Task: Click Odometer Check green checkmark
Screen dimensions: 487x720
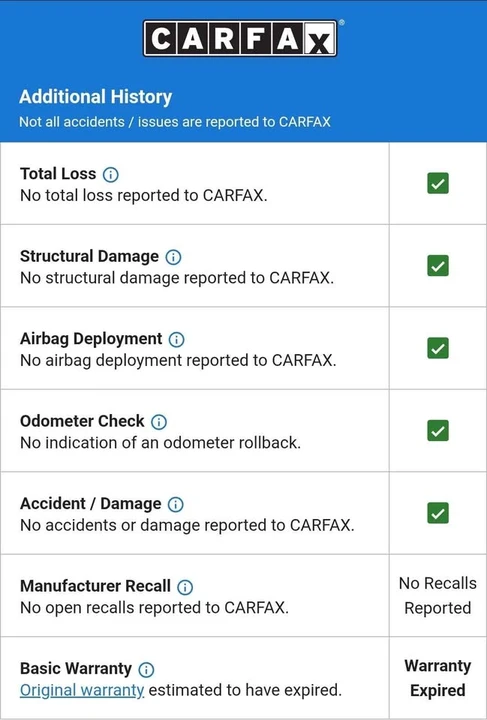Action: (438, 431)
